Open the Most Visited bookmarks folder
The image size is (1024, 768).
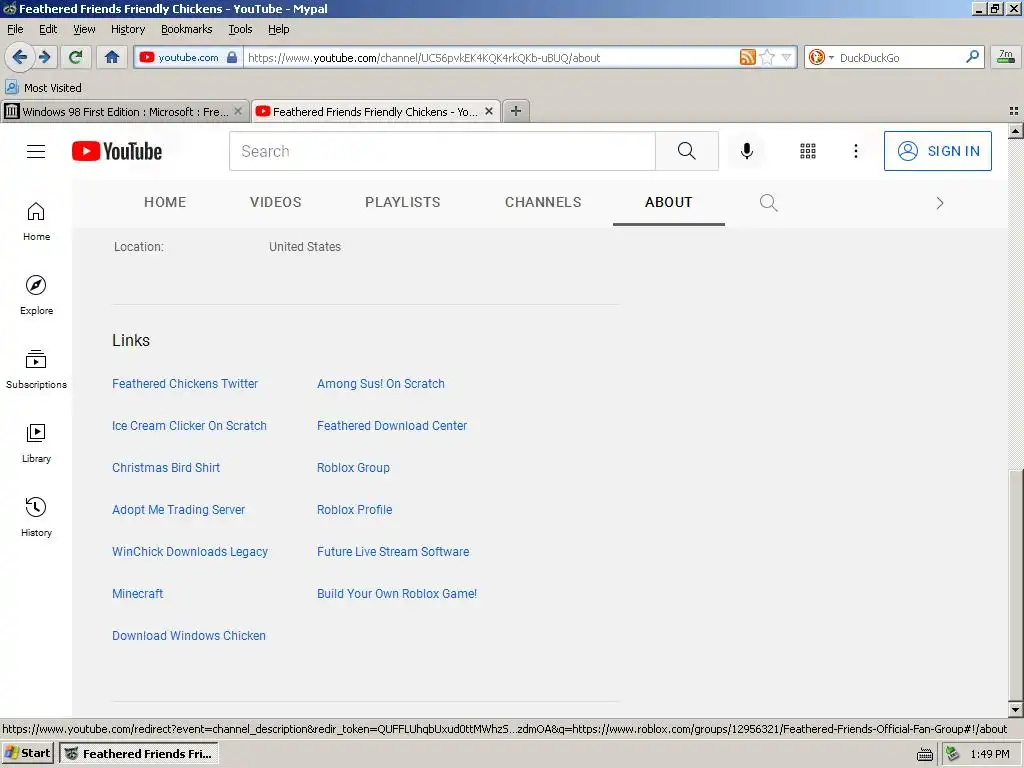coord(44,88)
